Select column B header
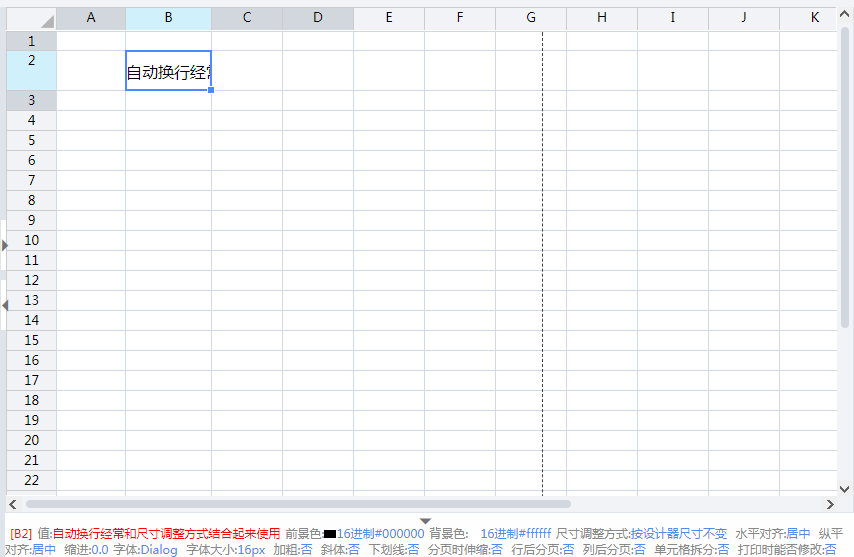This screenshot has width=854, height=557. coord(168,18)
